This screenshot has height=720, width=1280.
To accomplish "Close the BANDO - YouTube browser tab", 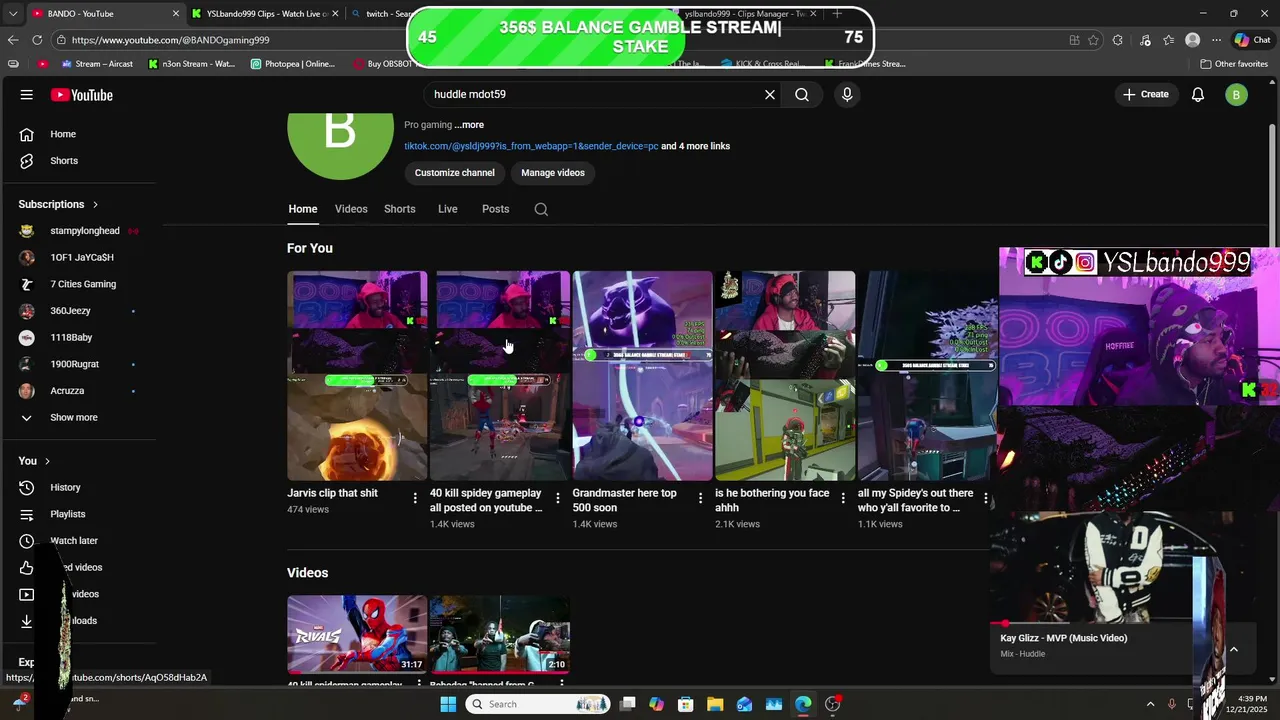I will click(176, 14).
